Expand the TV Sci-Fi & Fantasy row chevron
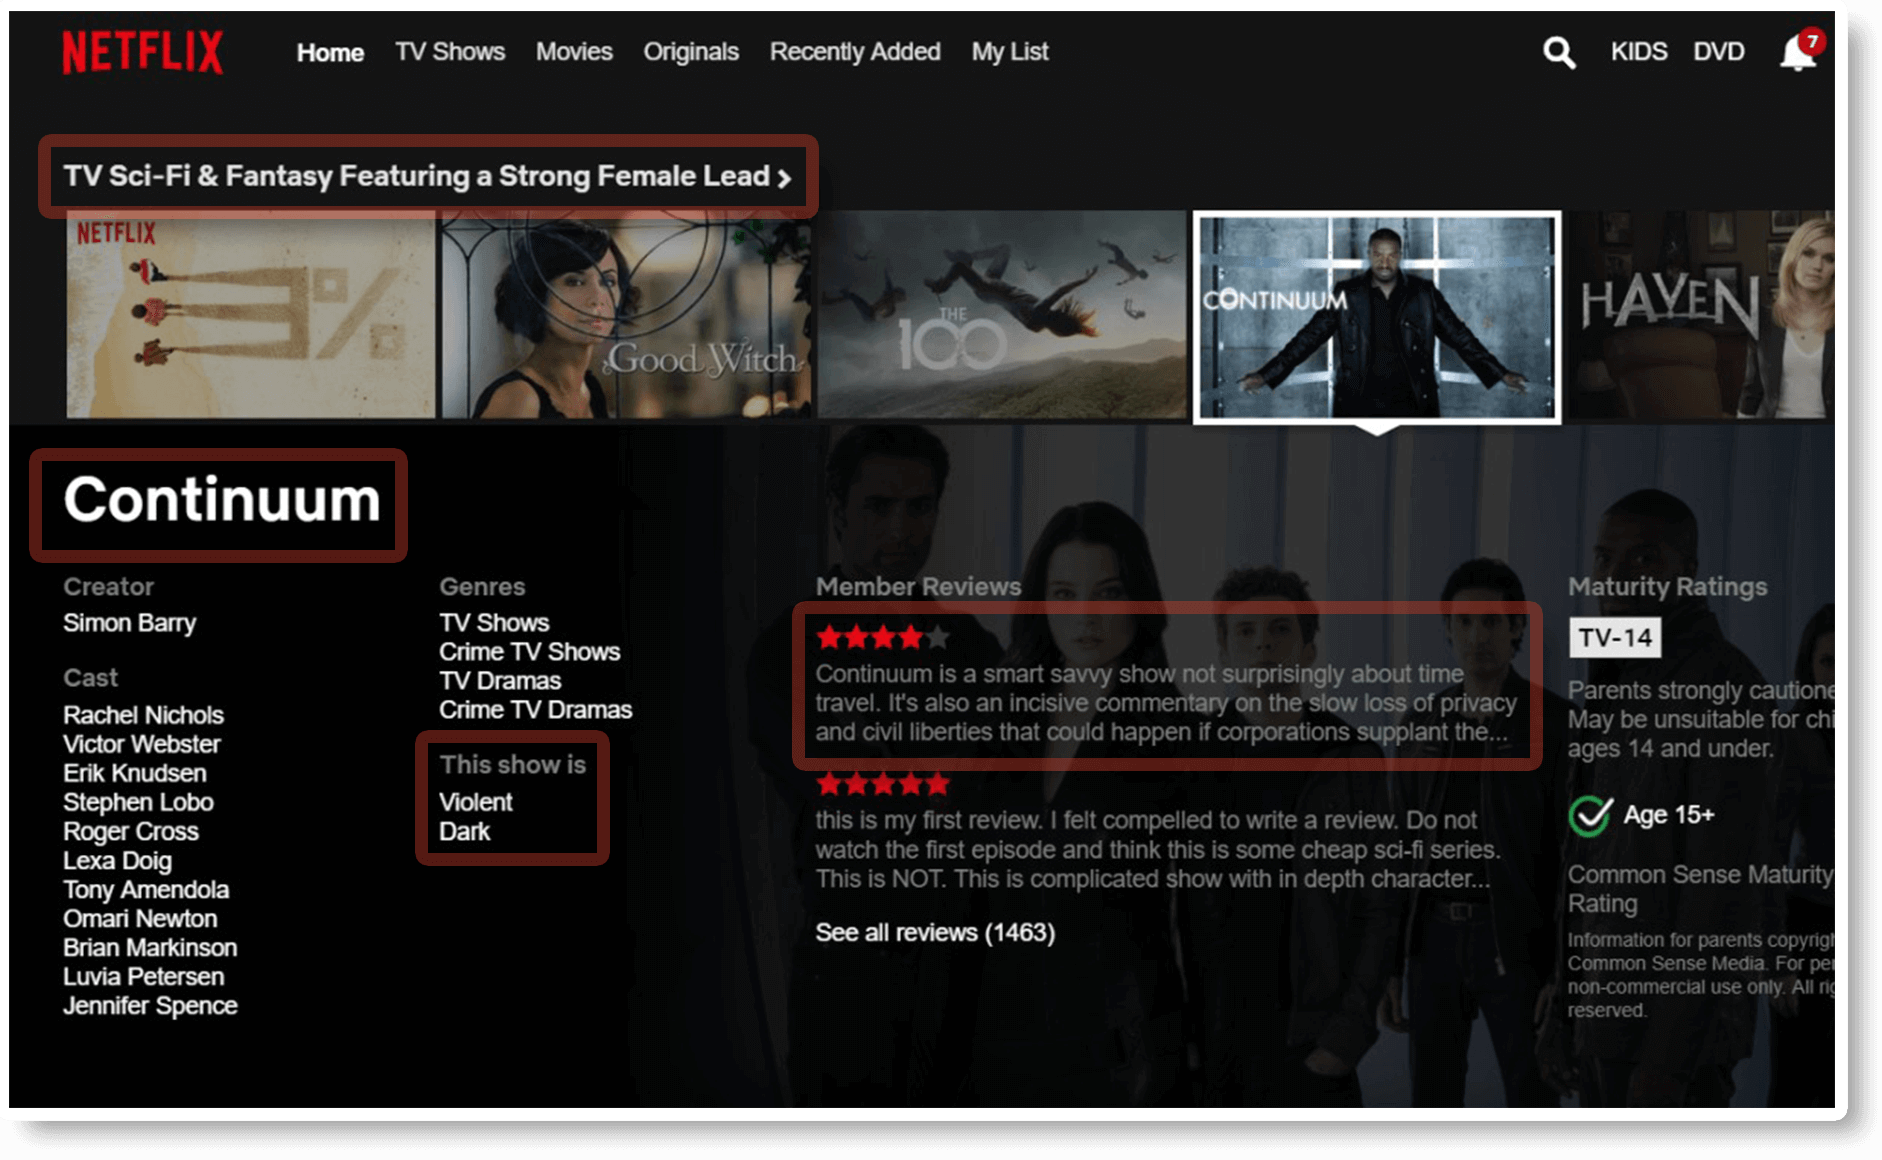Image resolution: width=1882 pixels, height=1160 pixels. [785, 178]
